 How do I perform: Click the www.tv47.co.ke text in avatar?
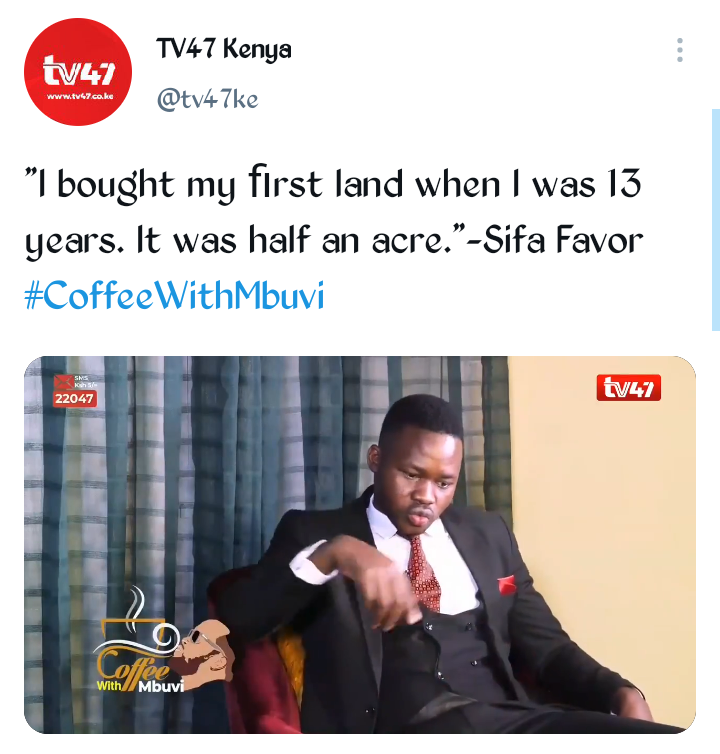pyautogui.click(x=80, y=96)
